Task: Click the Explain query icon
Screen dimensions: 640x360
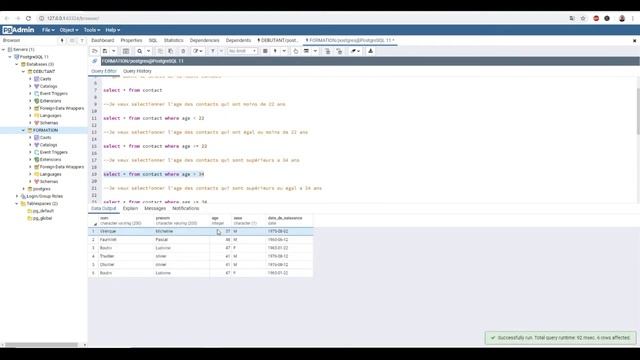Action: pyautogui.click(x=296, y=51)
